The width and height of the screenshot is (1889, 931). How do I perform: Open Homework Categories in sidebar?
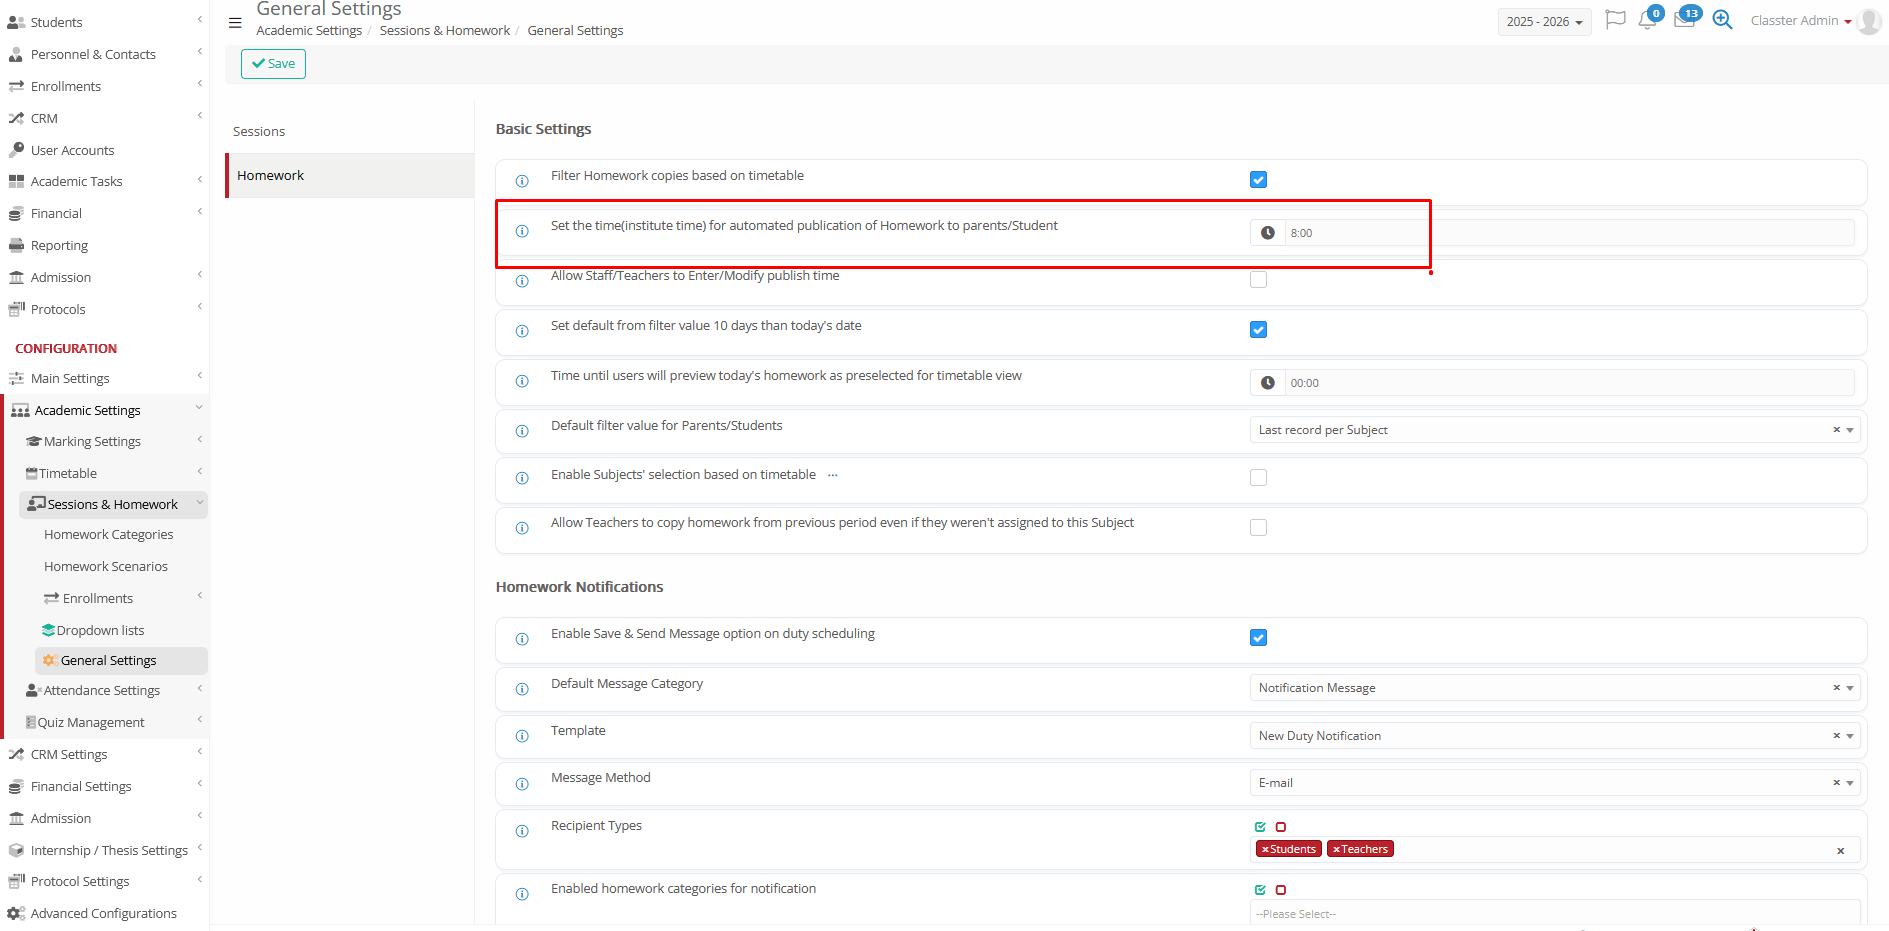(x=108, y=535)
